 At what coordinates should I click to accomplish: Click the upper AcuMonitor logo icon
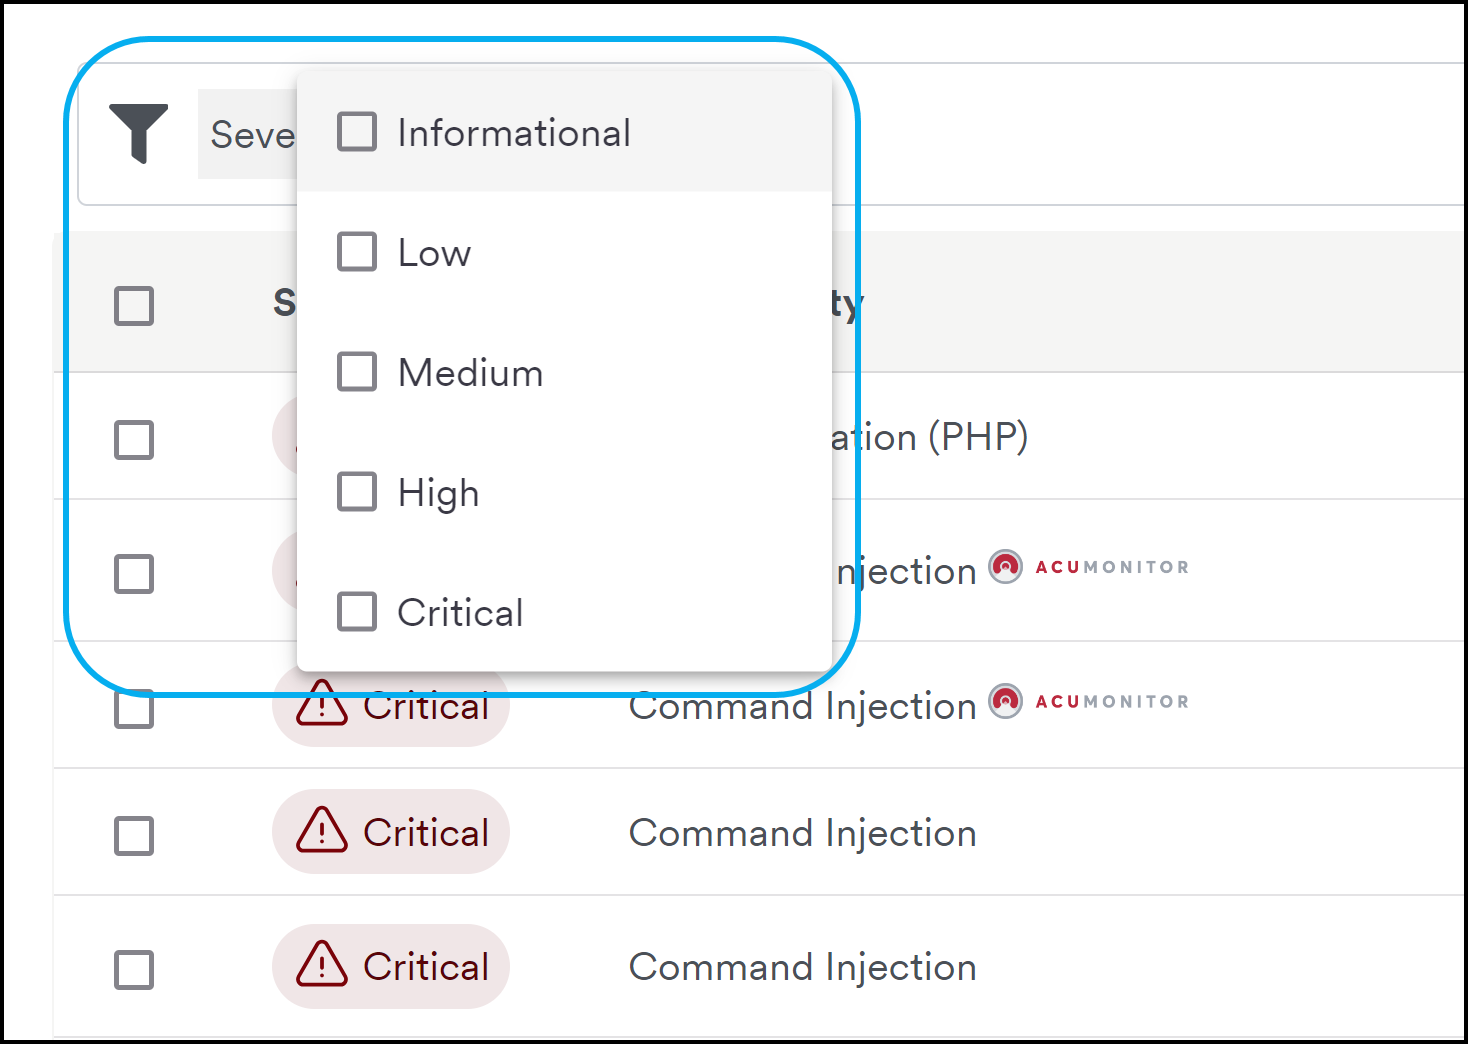pyautogui.click(x=1005, y=567)
